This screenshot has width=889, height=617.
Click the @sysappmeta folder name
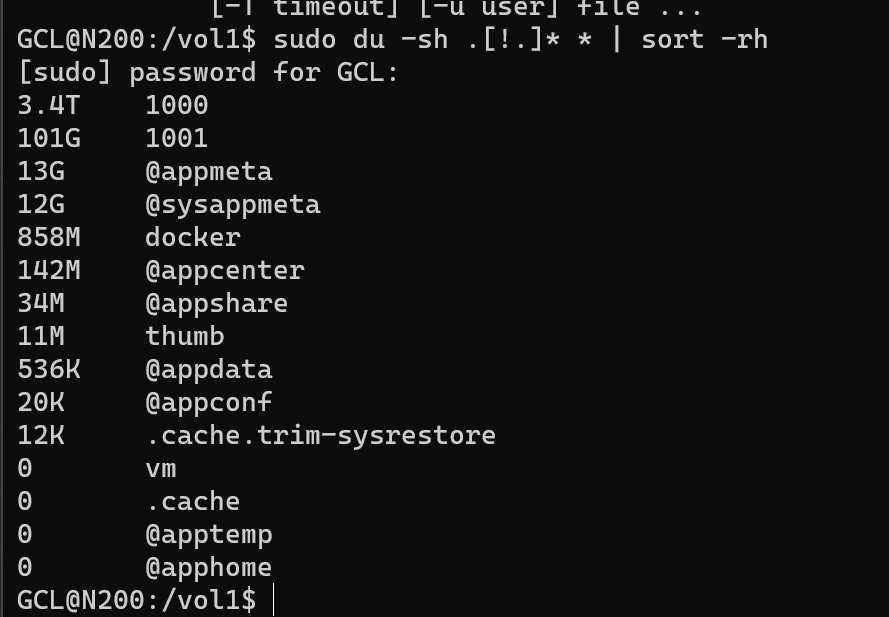(x=232, y=205)
